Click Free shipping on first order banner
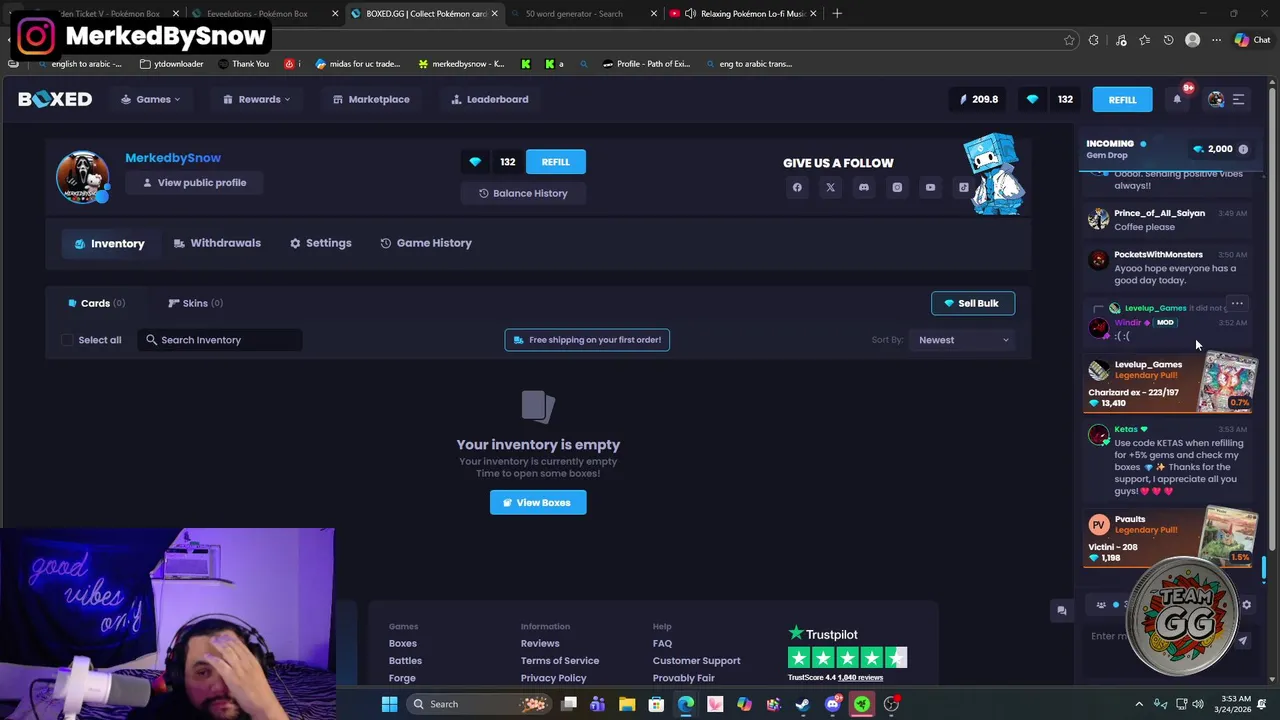 [x=587, y=340]
